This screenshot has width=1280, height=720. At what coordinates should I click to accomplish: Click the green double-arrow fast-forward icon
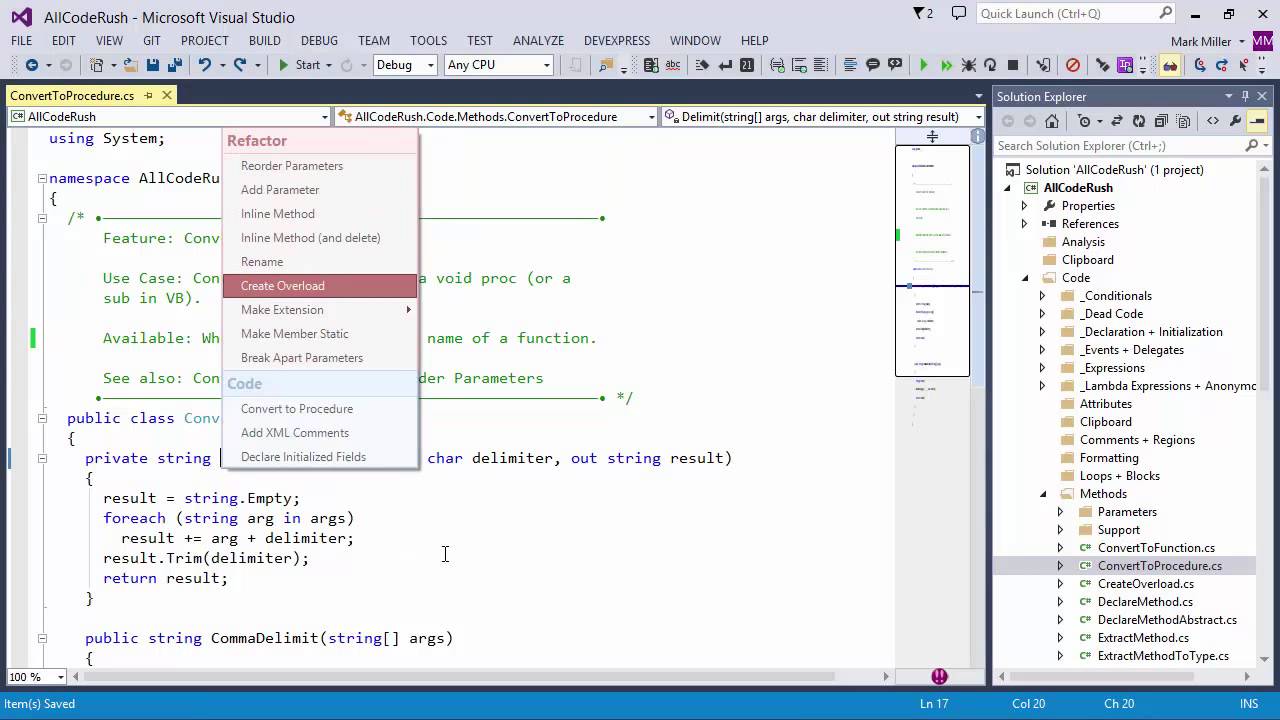(x=946, y=65)
